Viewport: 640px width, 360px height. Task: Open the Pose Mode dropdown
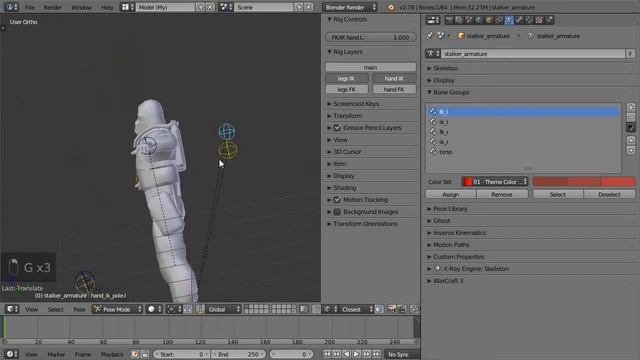(x=117, y=309)
